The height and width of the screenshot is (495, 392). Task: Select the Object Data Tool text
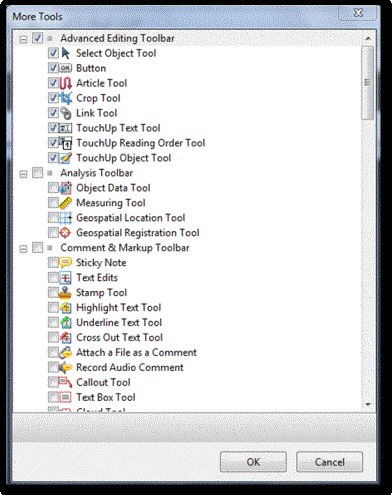tap(113, 188)
